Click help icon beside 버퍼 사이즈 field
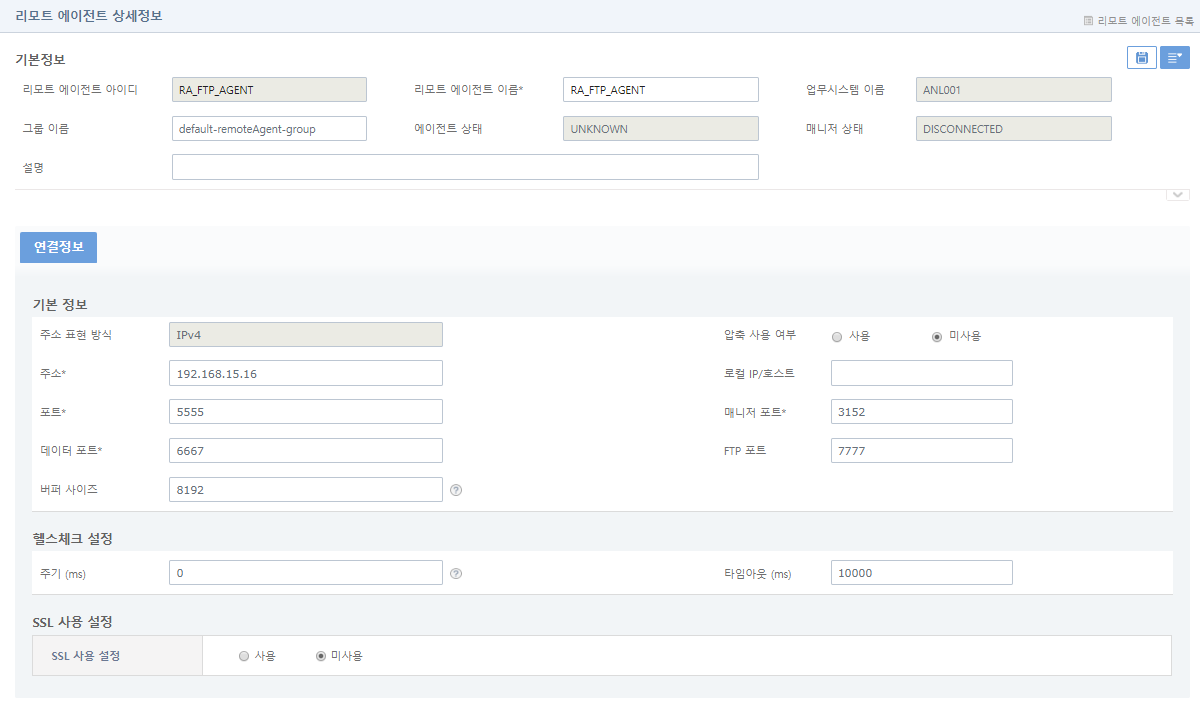Image resolution: width=1200 pixels, height=707 pixels. click(x=456, y=490)
